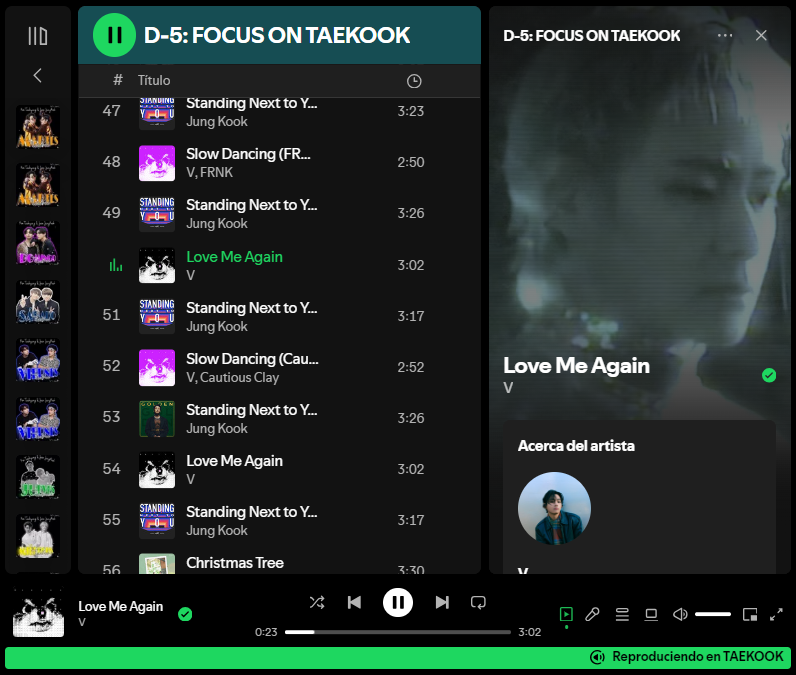The image size is (796, 675).
Task: Open the artist V profile picture
Action: tap(554, 509)
